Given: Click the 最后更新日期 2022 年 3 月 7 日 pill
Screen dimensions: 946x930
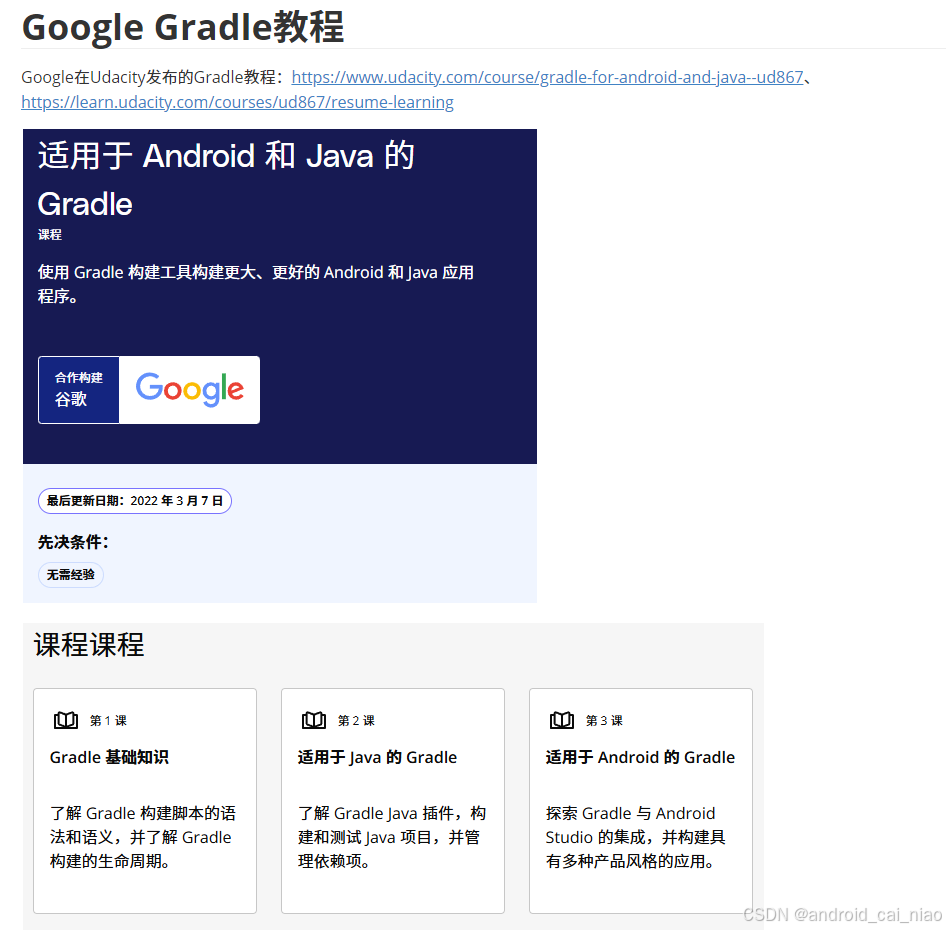Looking at the screenshot, I should coord(135,501).
